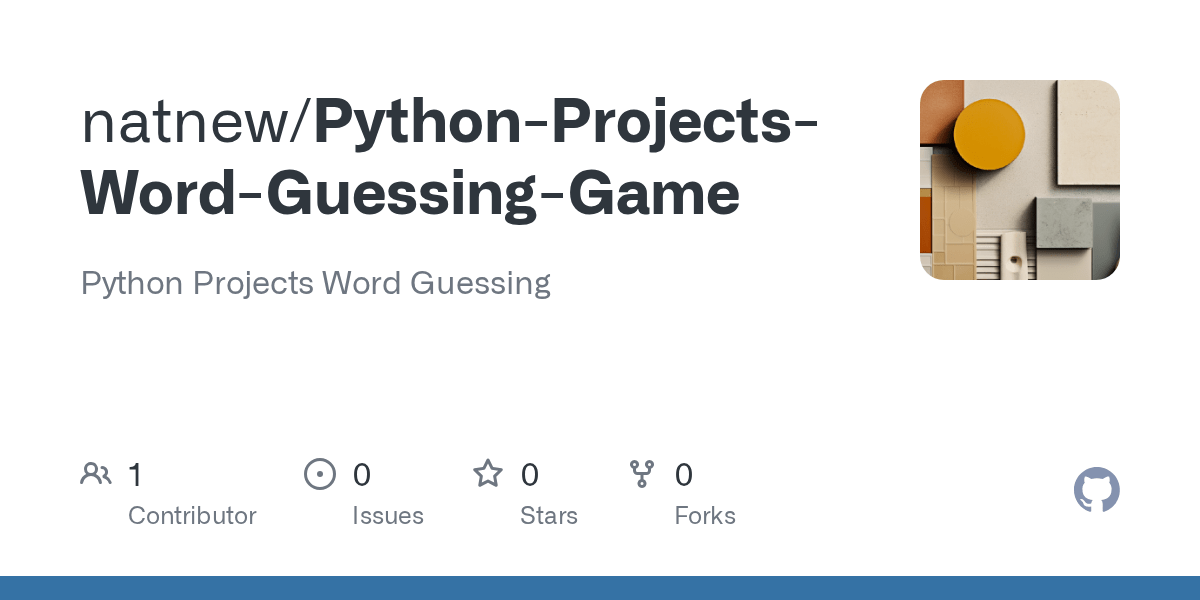Click the yellow circle in the avatar
Viewport: 1200px width, 600px height.
(989, 135)
